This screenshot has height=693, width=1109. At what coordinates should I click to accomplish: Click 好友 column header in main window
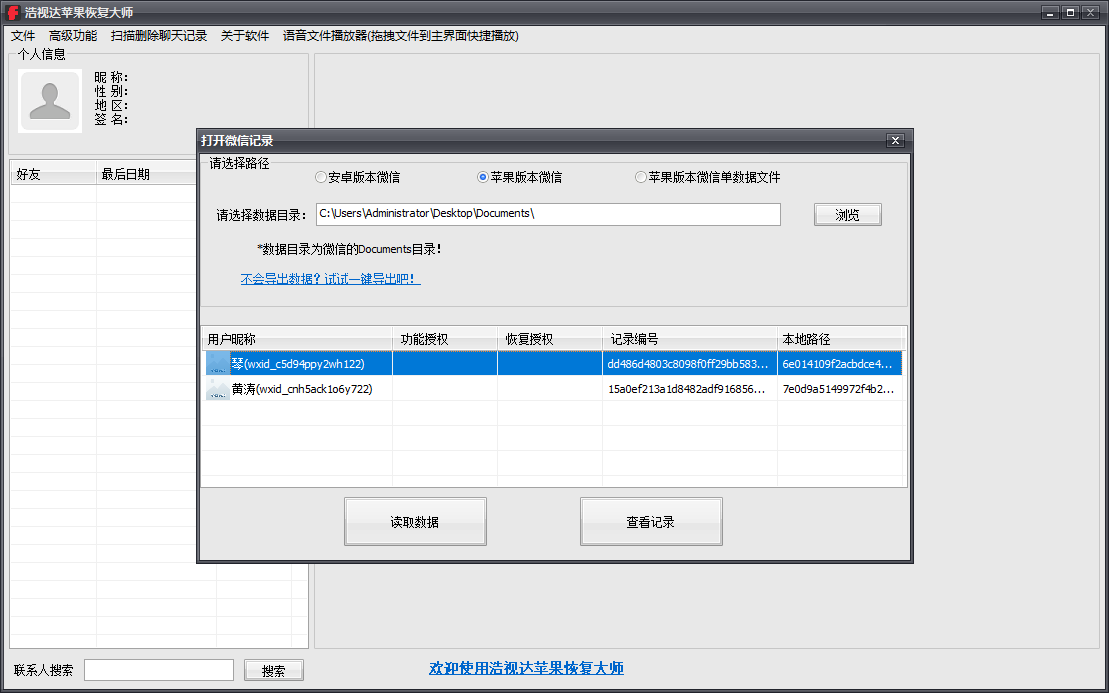(53, 174)
